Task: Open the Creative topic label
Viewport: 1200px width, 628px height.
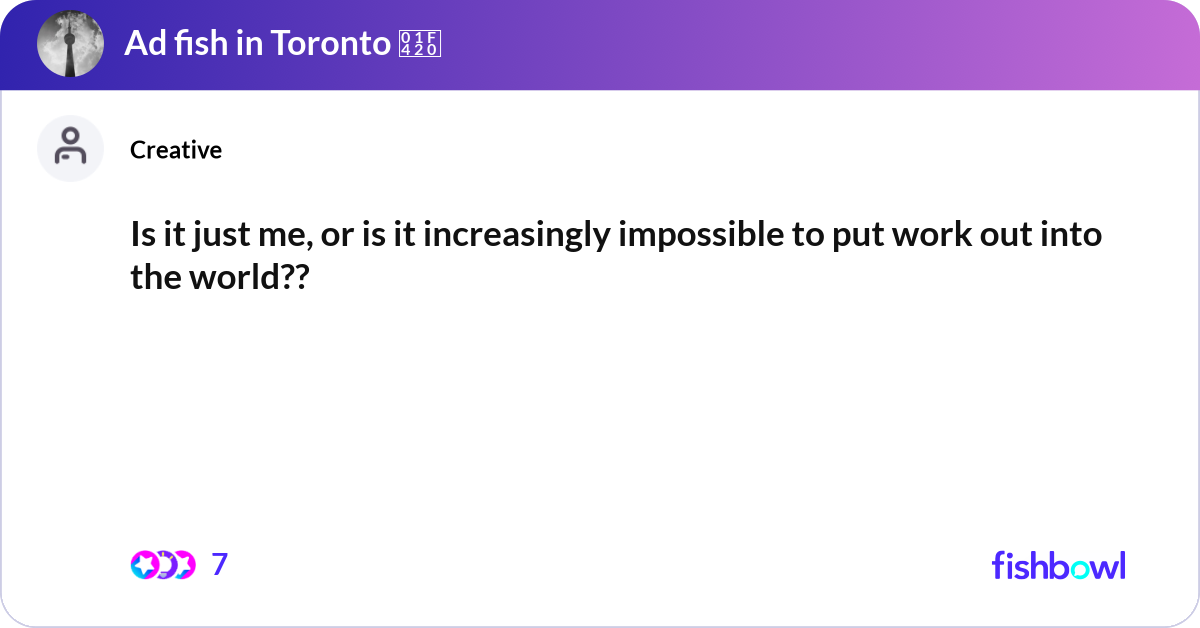Action: [x=176, y=150]
